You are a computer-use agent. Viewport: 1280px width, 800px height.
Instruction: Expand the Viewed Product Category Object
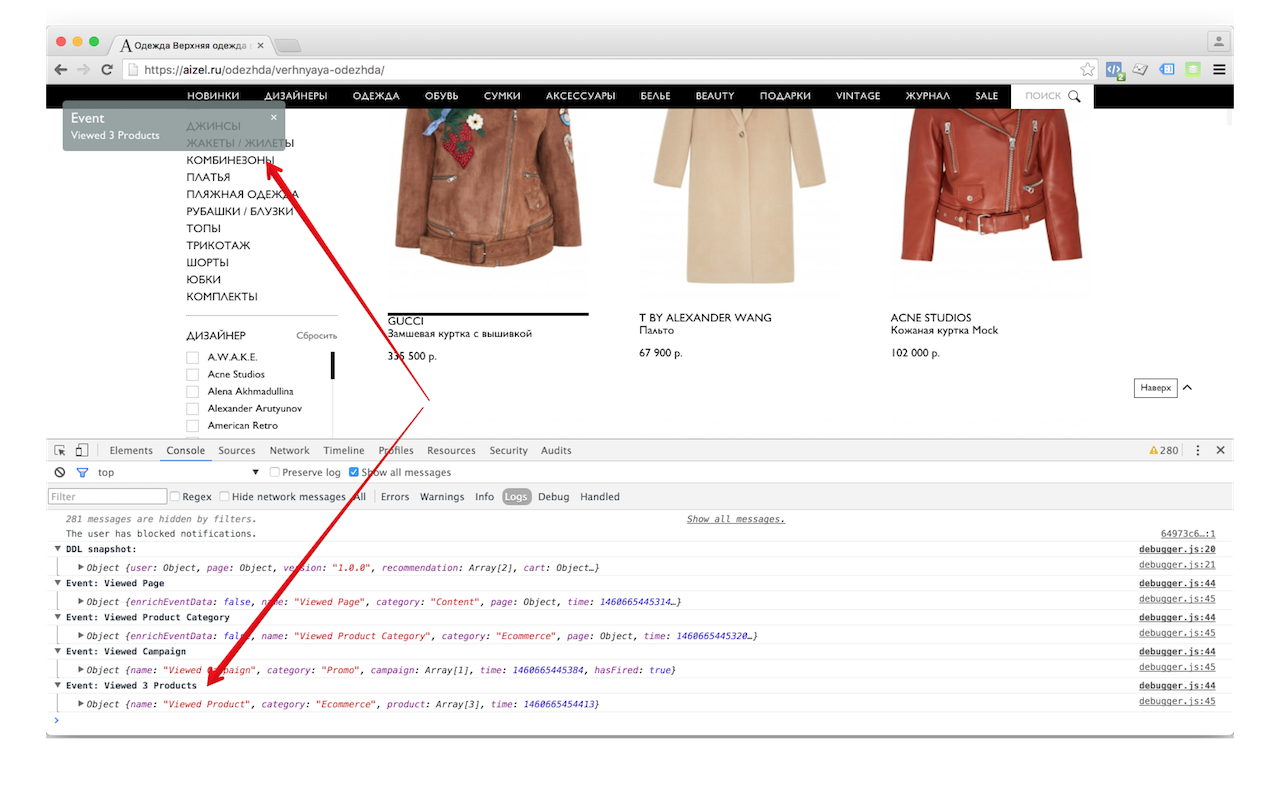click(81, 635)
